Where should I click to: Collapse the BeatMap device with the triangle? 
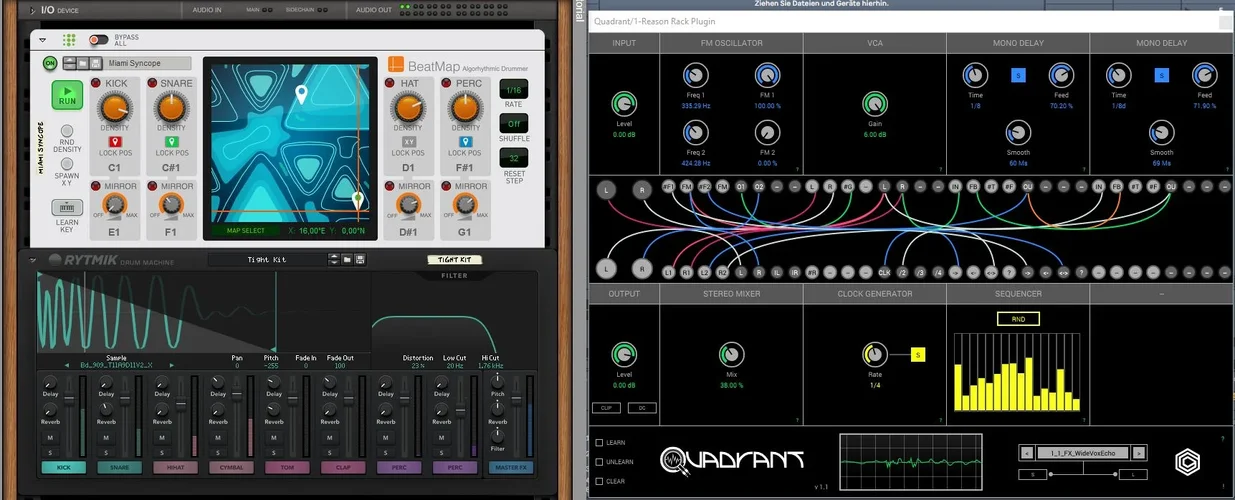tap(43, 40)
